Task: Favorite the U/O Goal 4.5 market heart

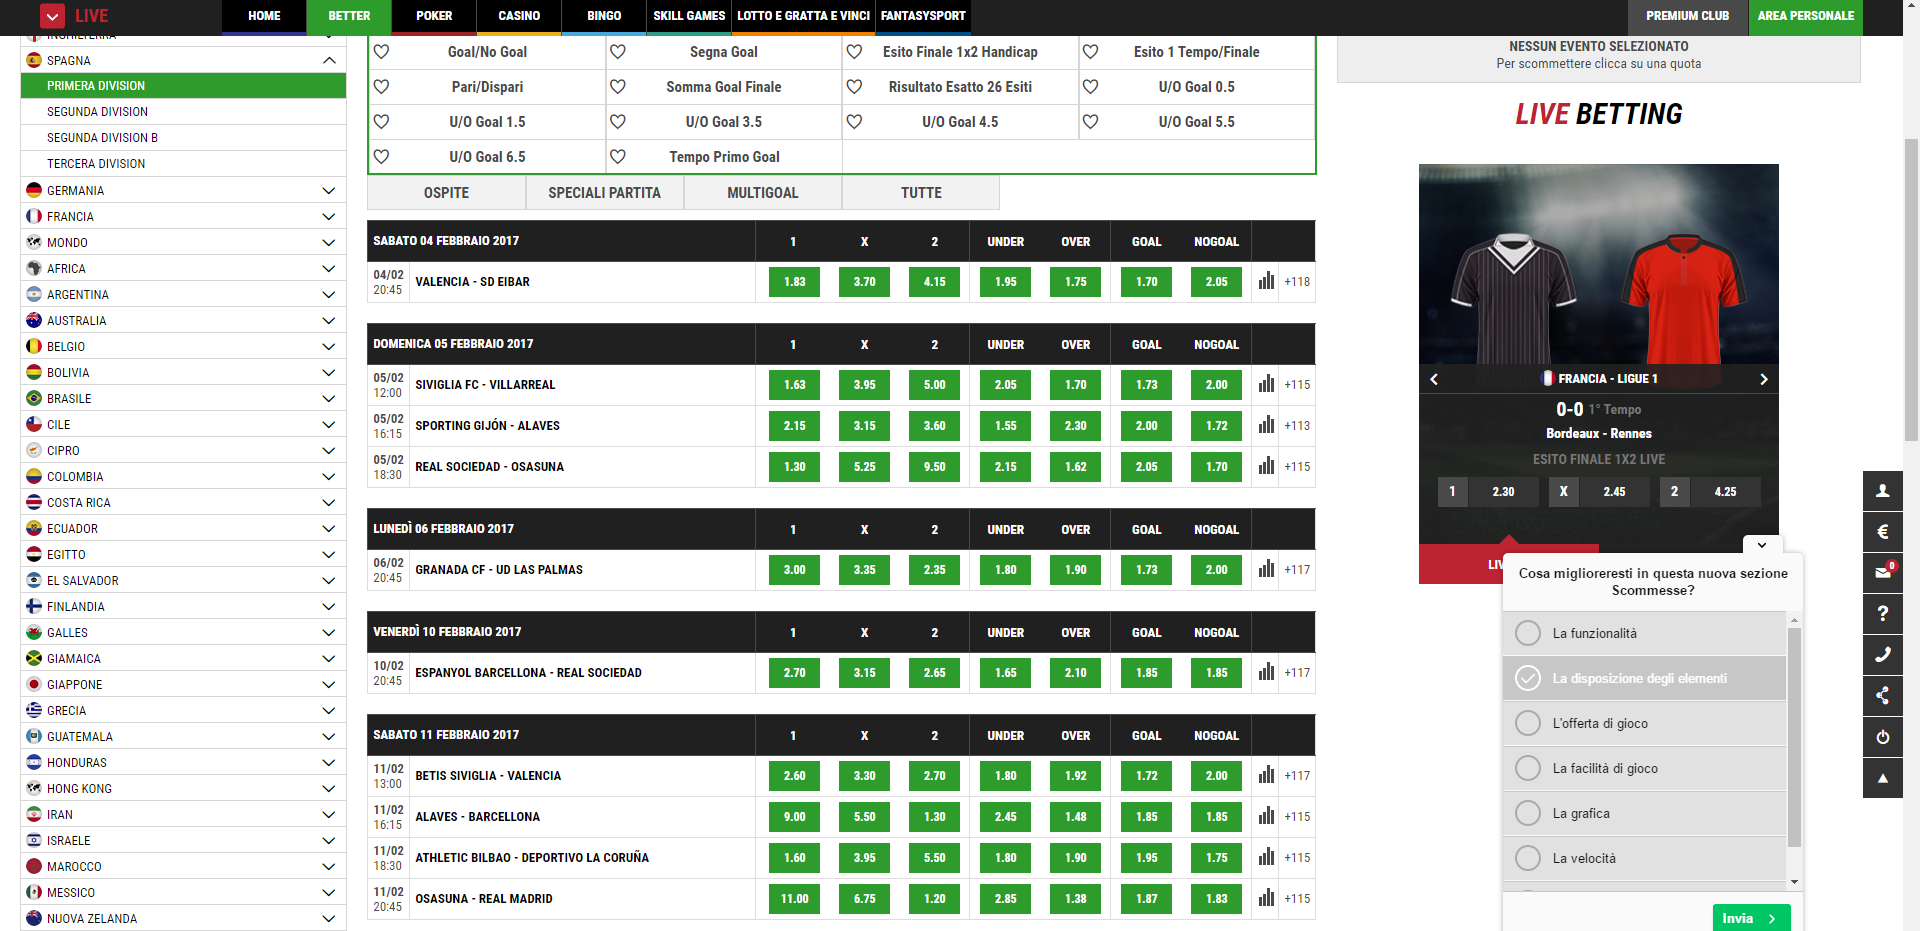Action: tap(854, 122)
